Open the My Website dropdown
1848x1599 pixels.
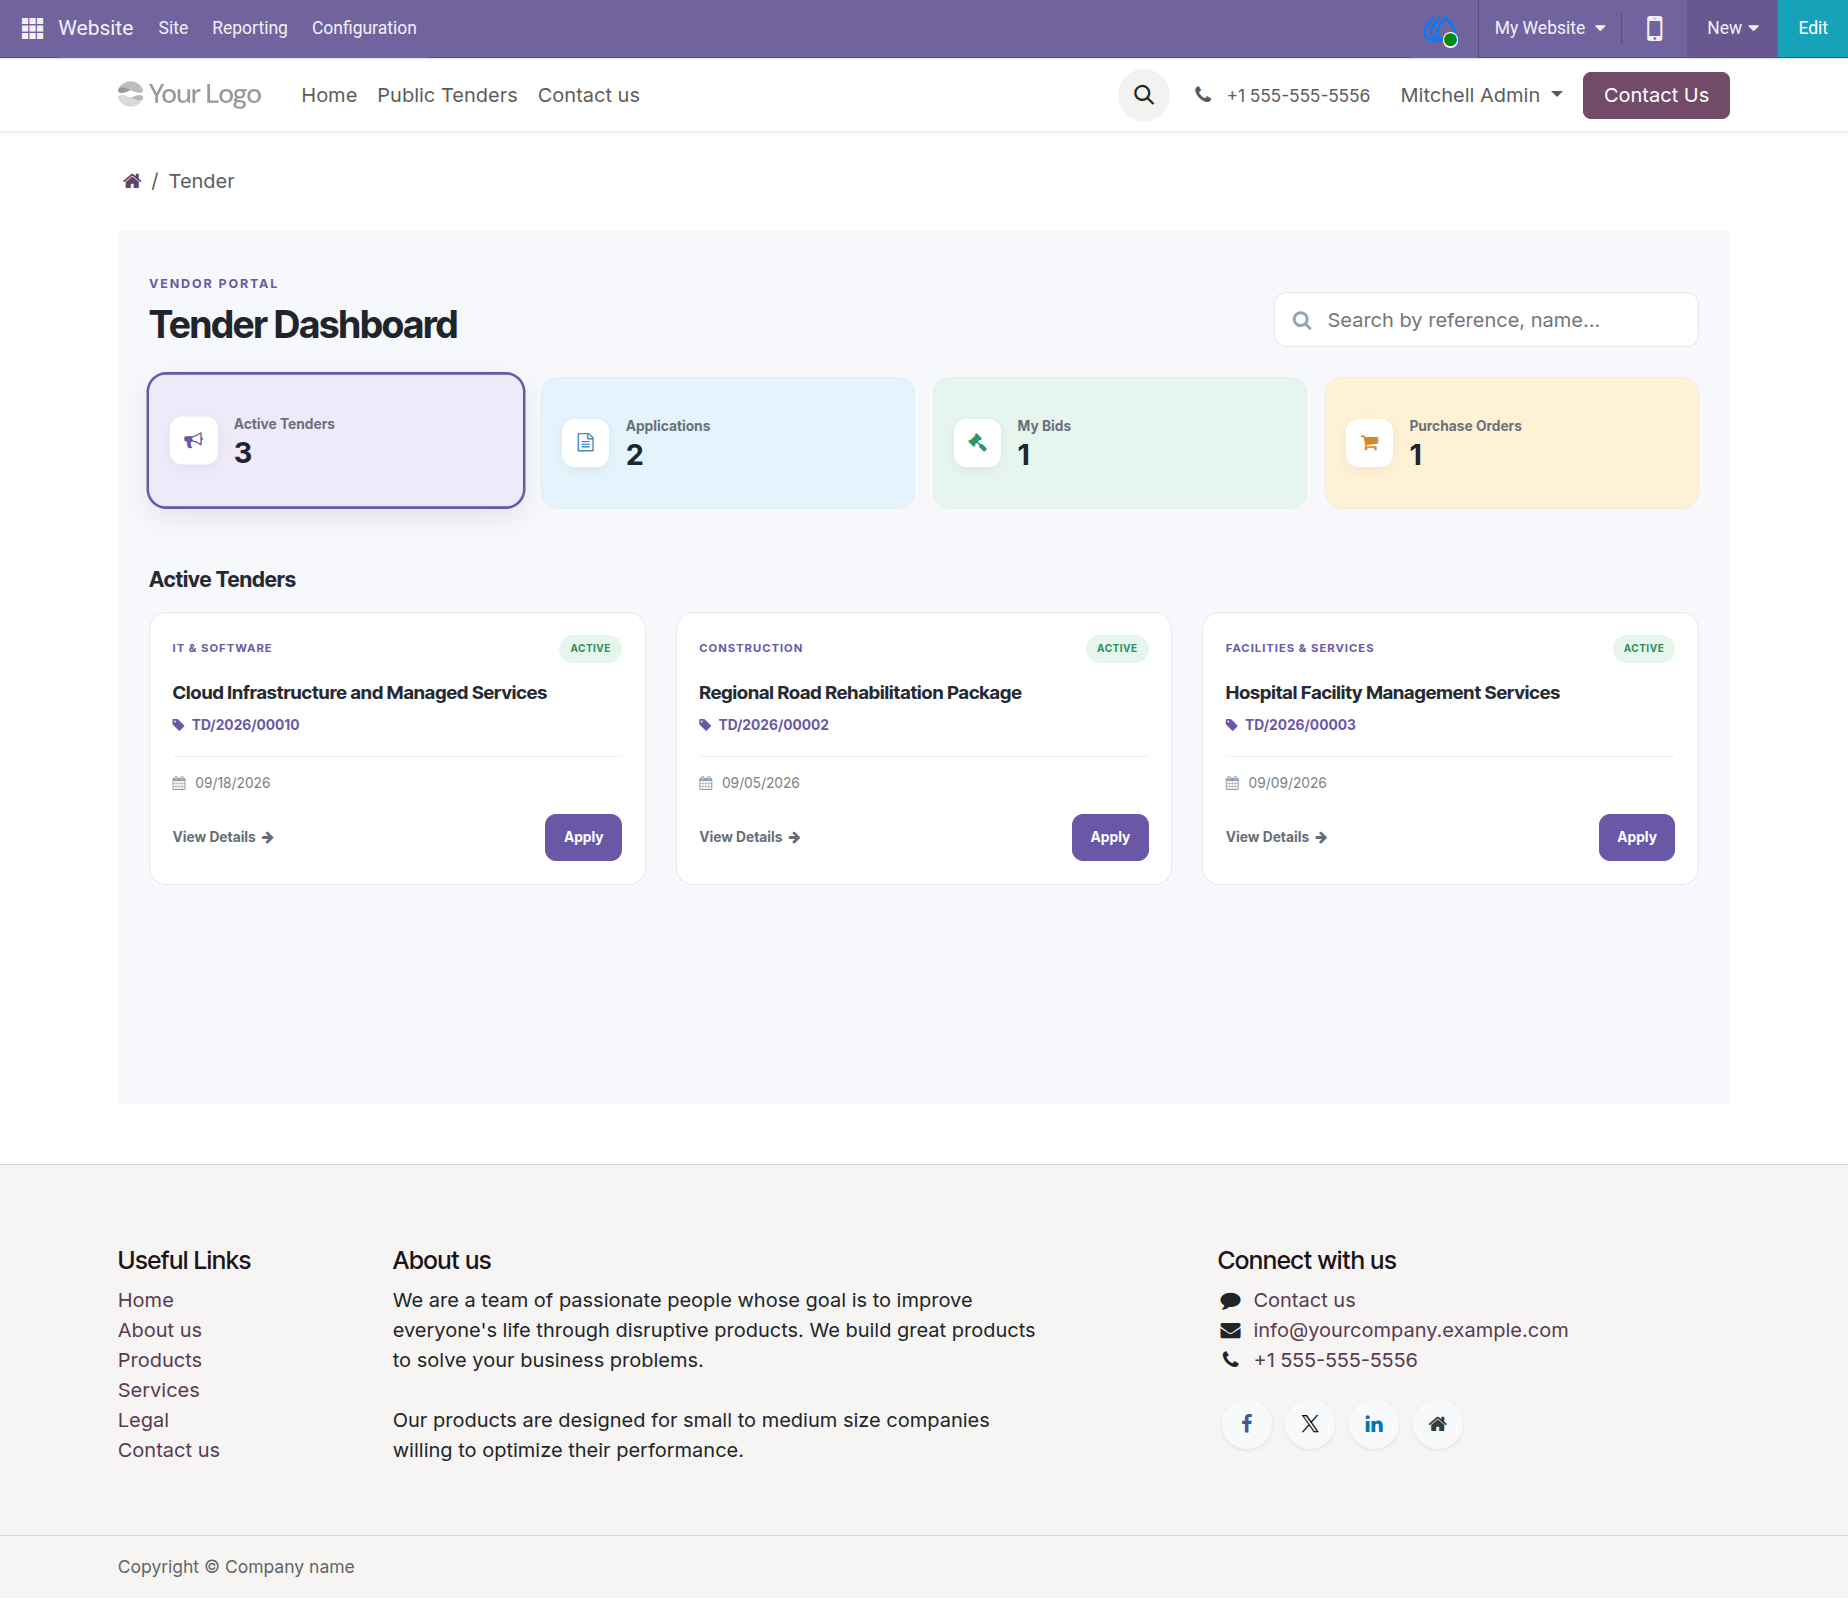pyautogui.click(x=1550, y=28)
